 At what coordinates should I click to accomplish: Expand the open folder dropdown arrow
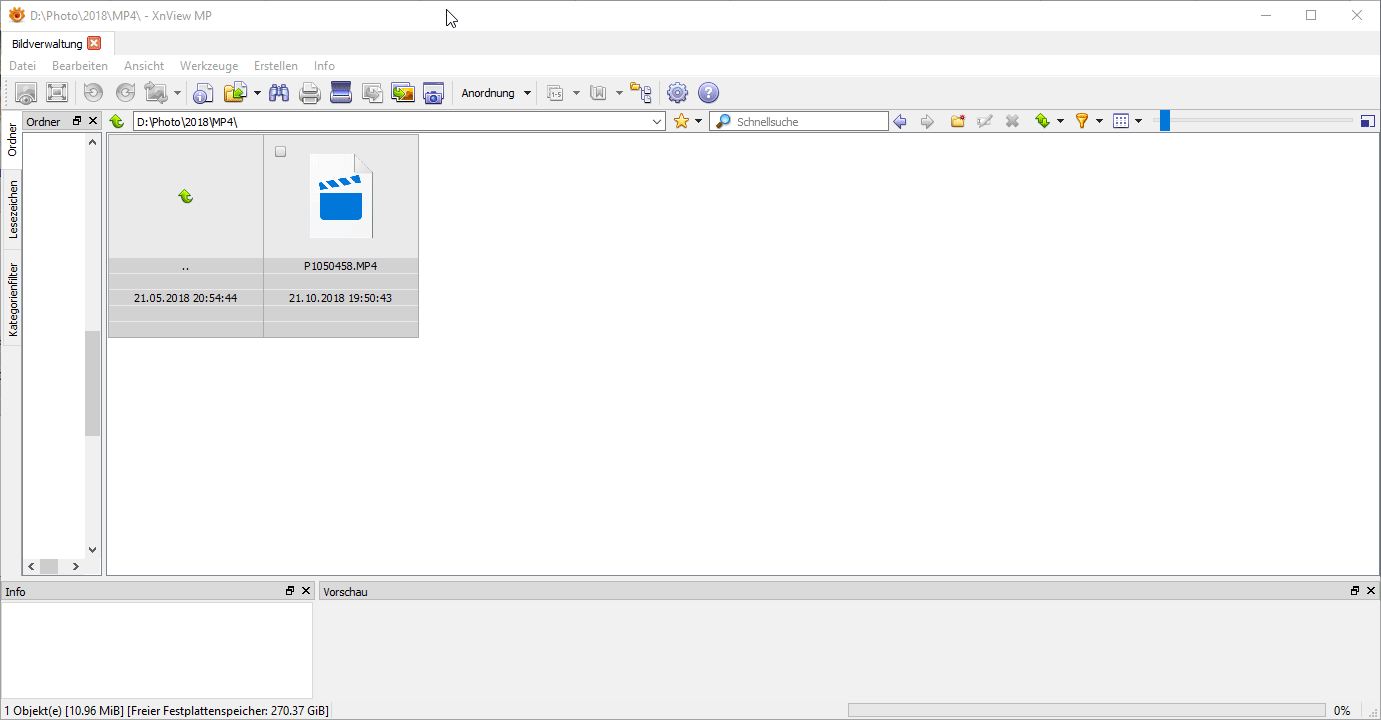pos(257,93)
